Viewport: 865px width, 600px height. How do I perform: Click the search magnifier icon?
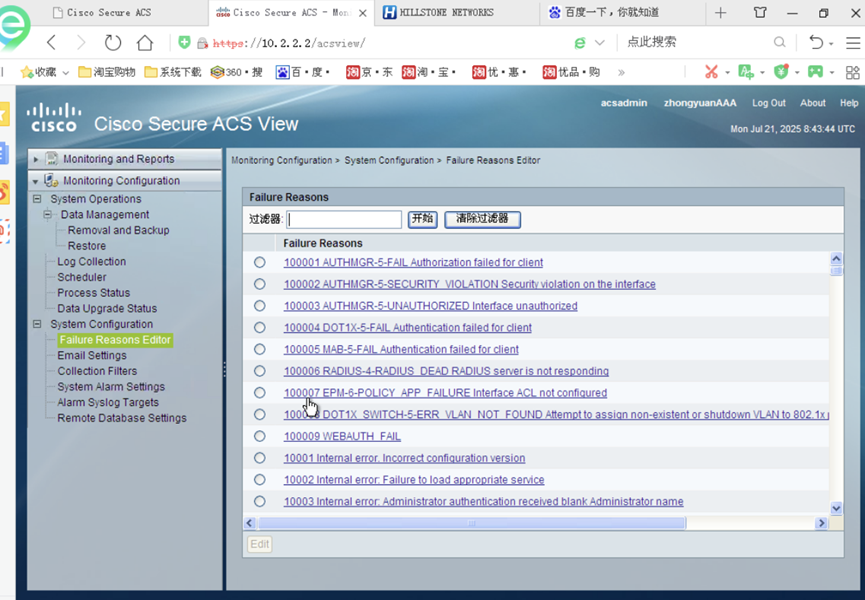tap(779, 42)
